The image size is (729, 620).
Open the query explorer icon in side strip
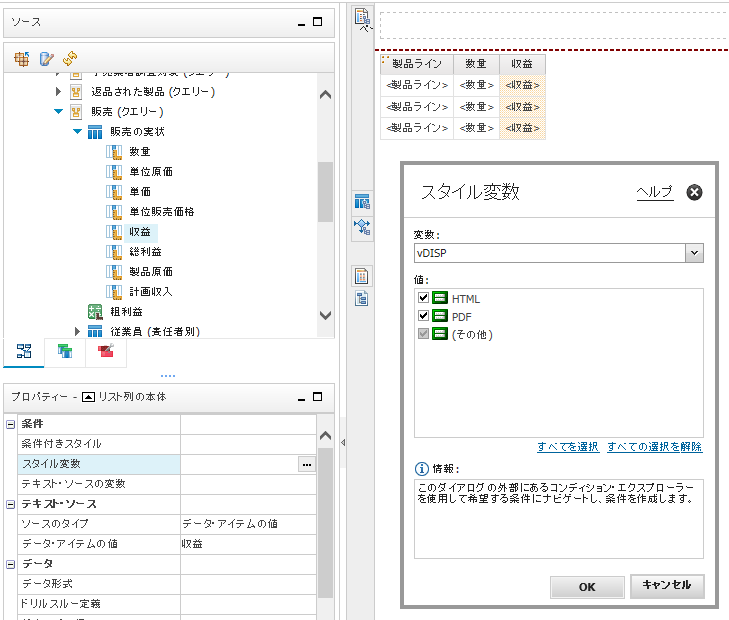click(x=362, y=202)
